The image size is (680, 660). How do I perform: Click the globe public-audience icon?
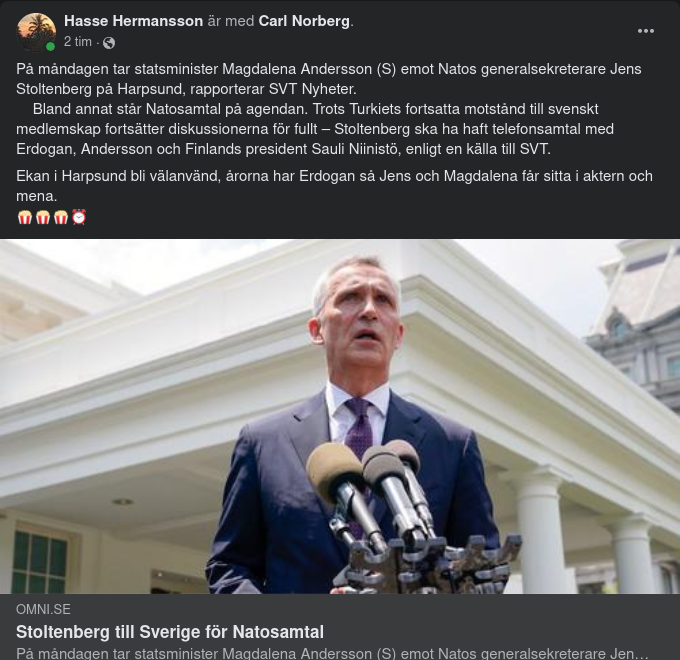click(109, 43)
